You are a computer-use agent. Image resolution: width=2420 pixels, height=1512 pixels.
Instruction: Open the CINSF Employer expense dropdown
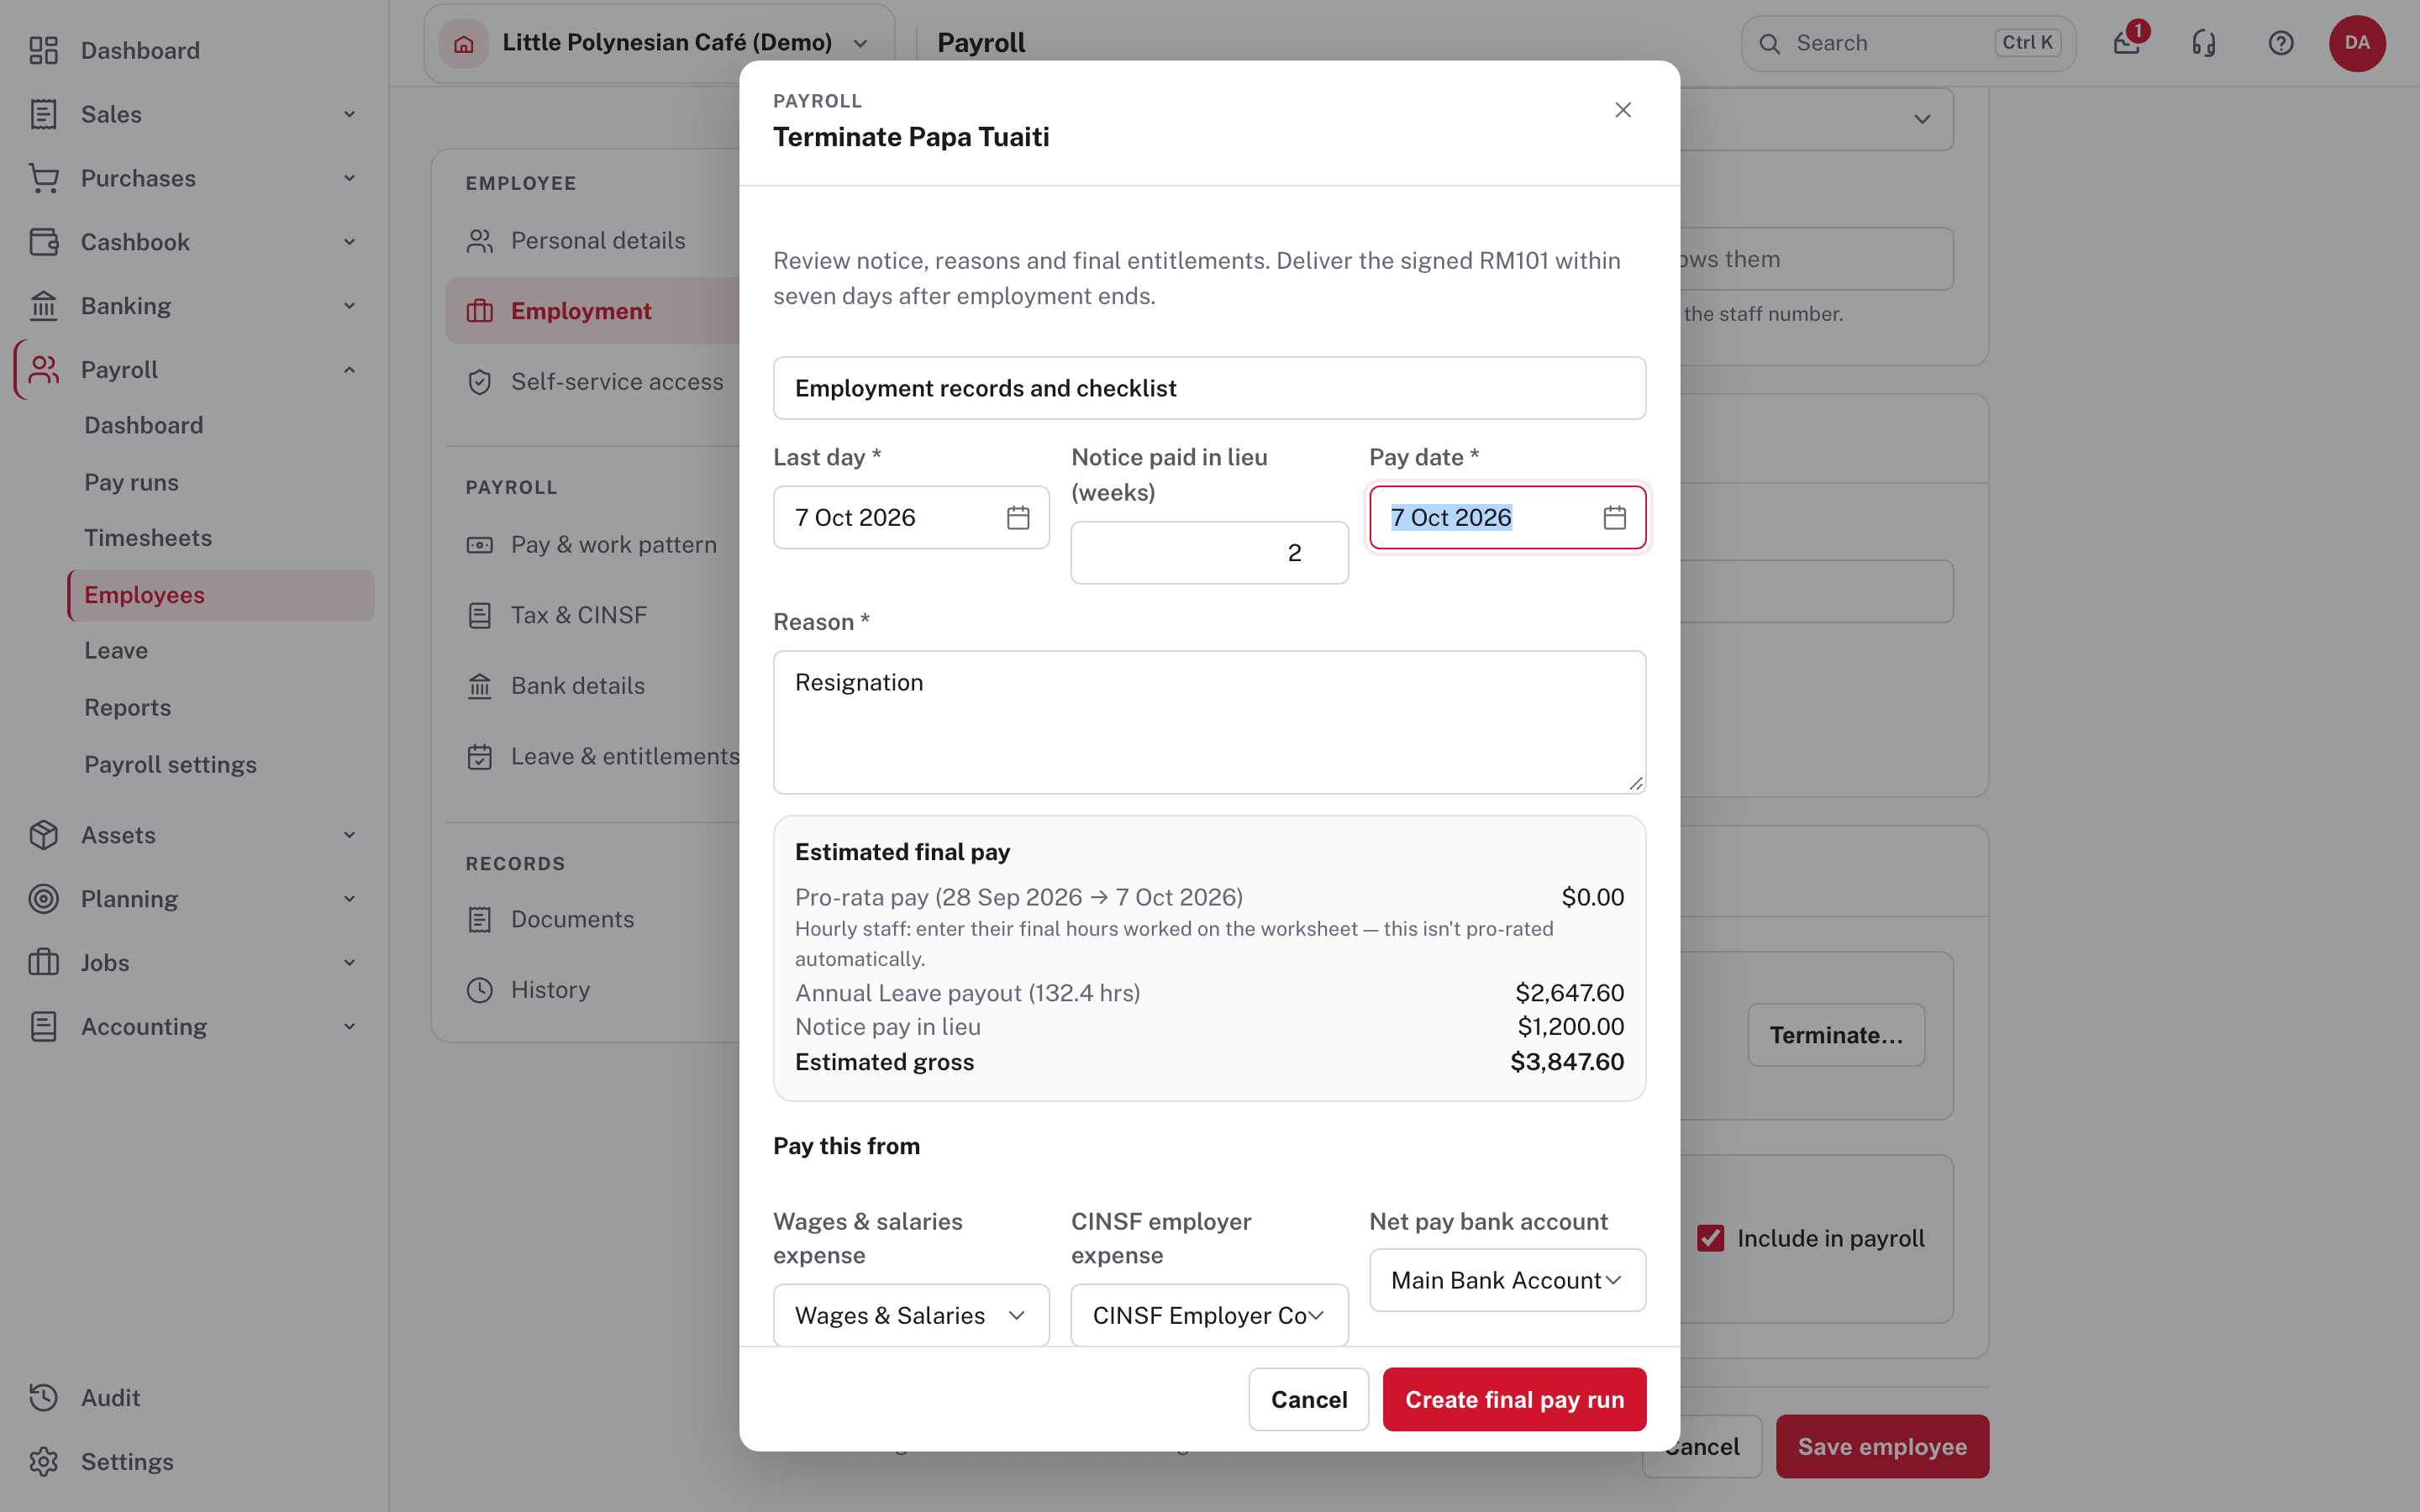(1209, 1315)
